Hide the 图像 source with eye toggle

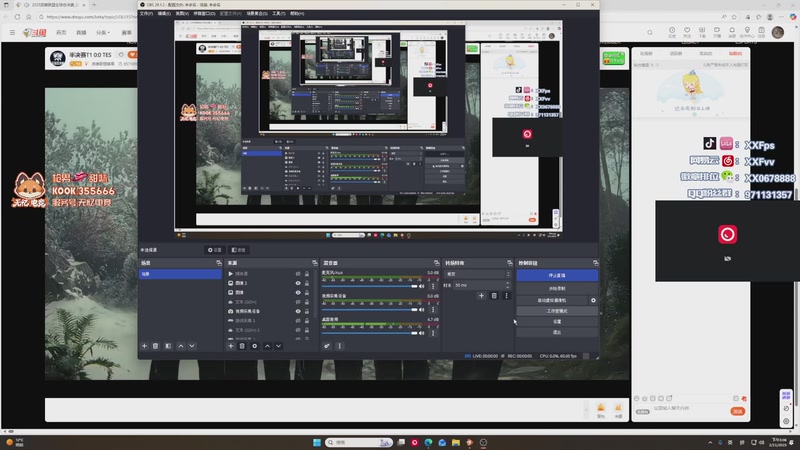click(x=298, y=292)
